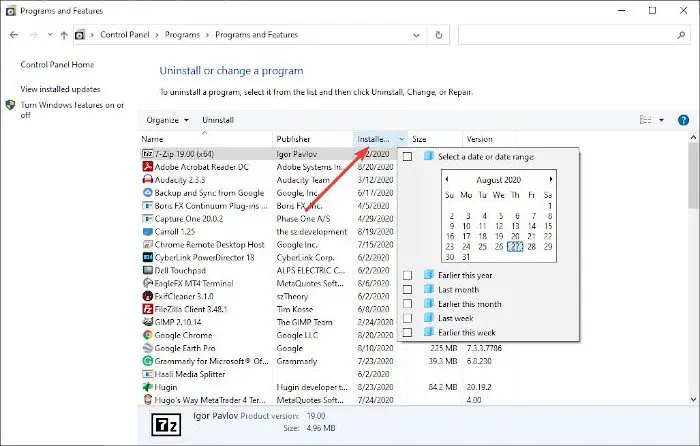Click the scrollbar down arrow
This screenshot has height=446, width=700.
pos(693,400)
